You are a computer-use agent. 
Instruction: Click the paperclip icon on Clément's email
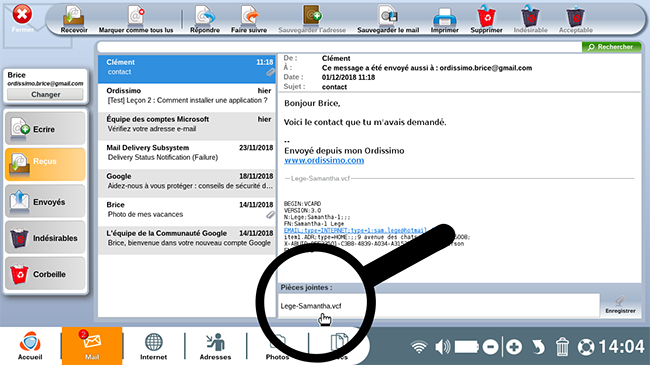(270, 72)
